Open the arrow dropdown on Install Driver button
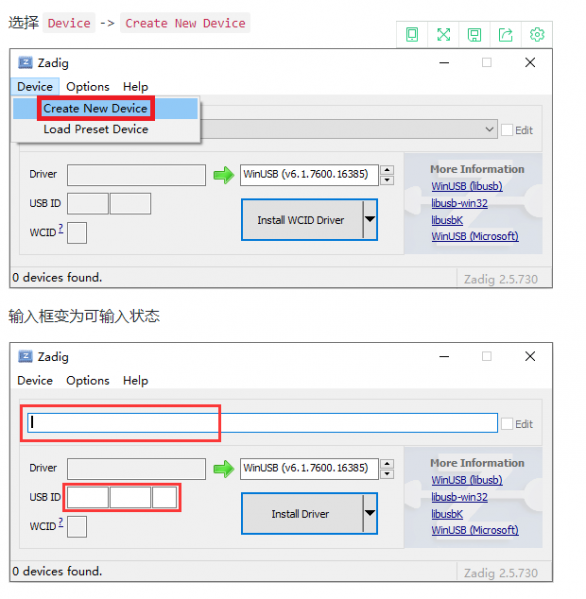586x599 pixels. click(370, 513)
